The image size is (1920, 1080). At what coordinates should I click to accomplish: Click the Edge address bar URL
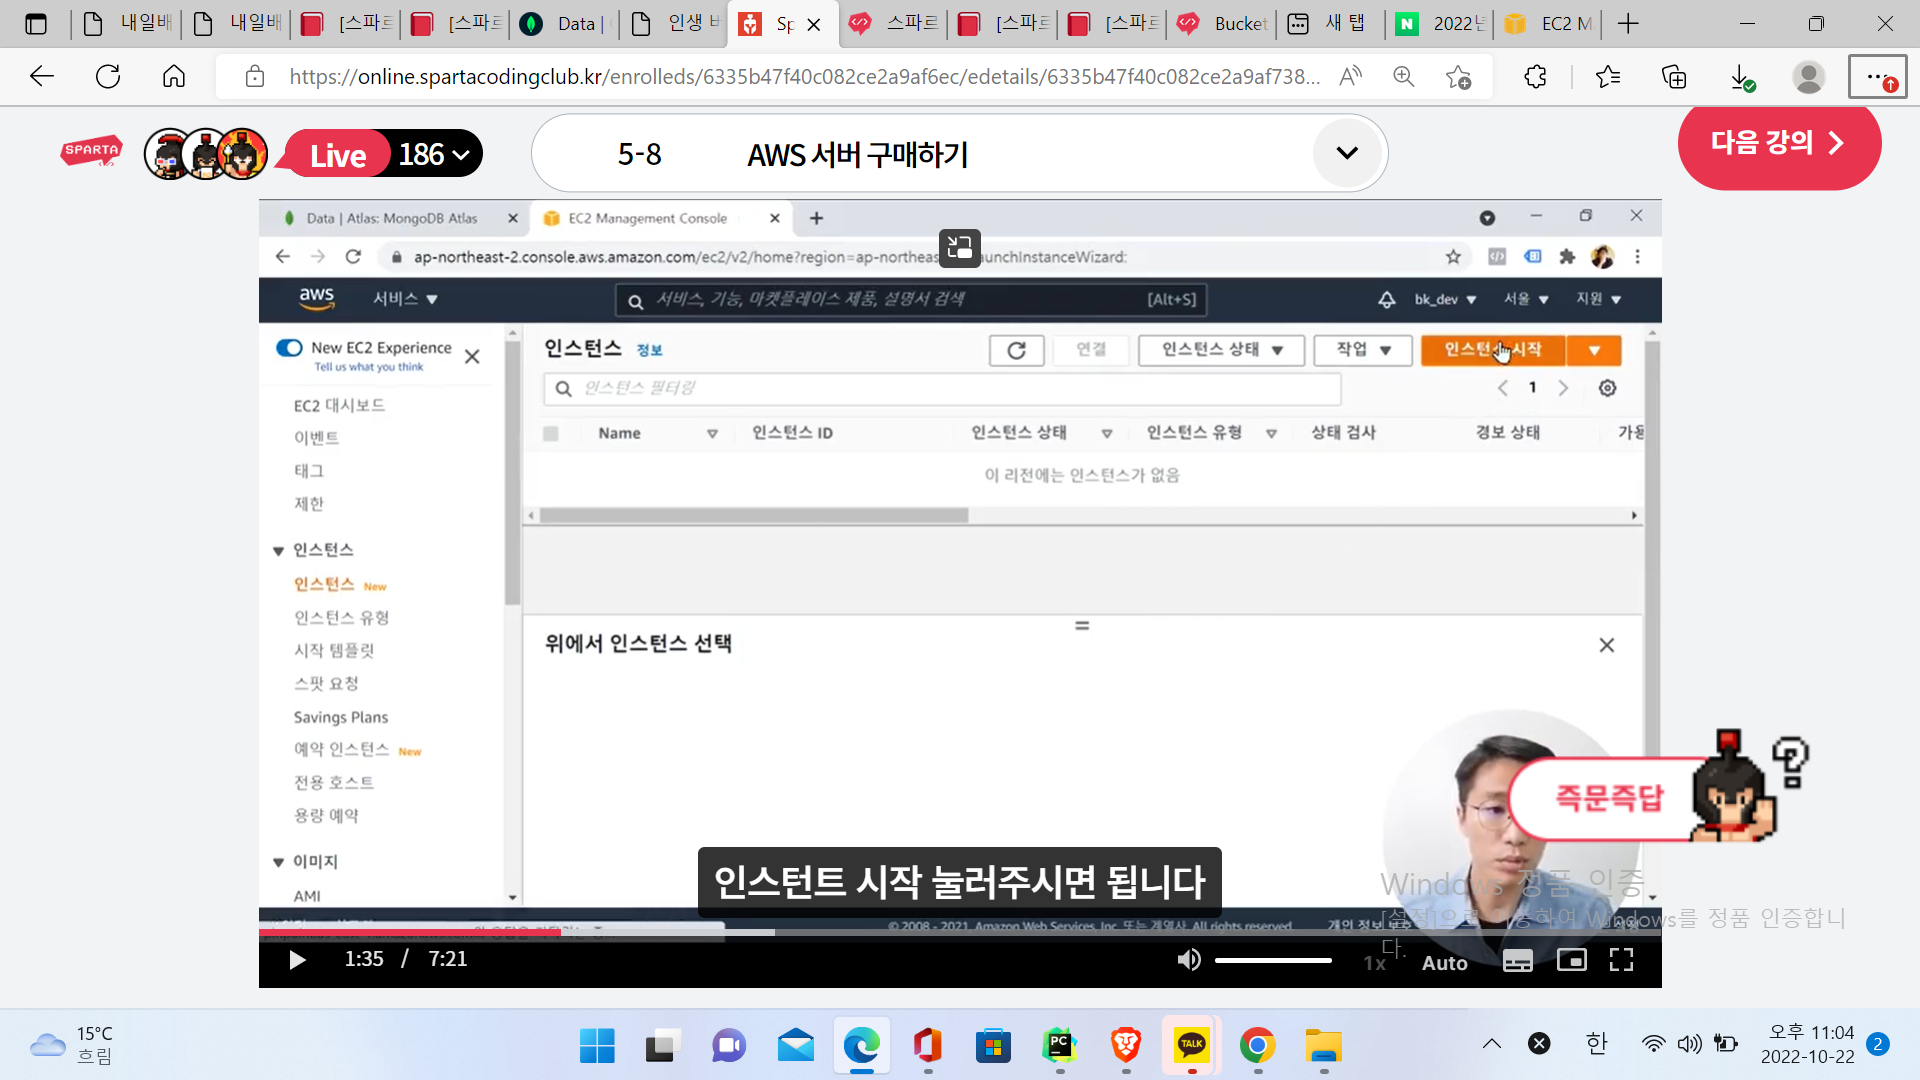coord(804,77)
